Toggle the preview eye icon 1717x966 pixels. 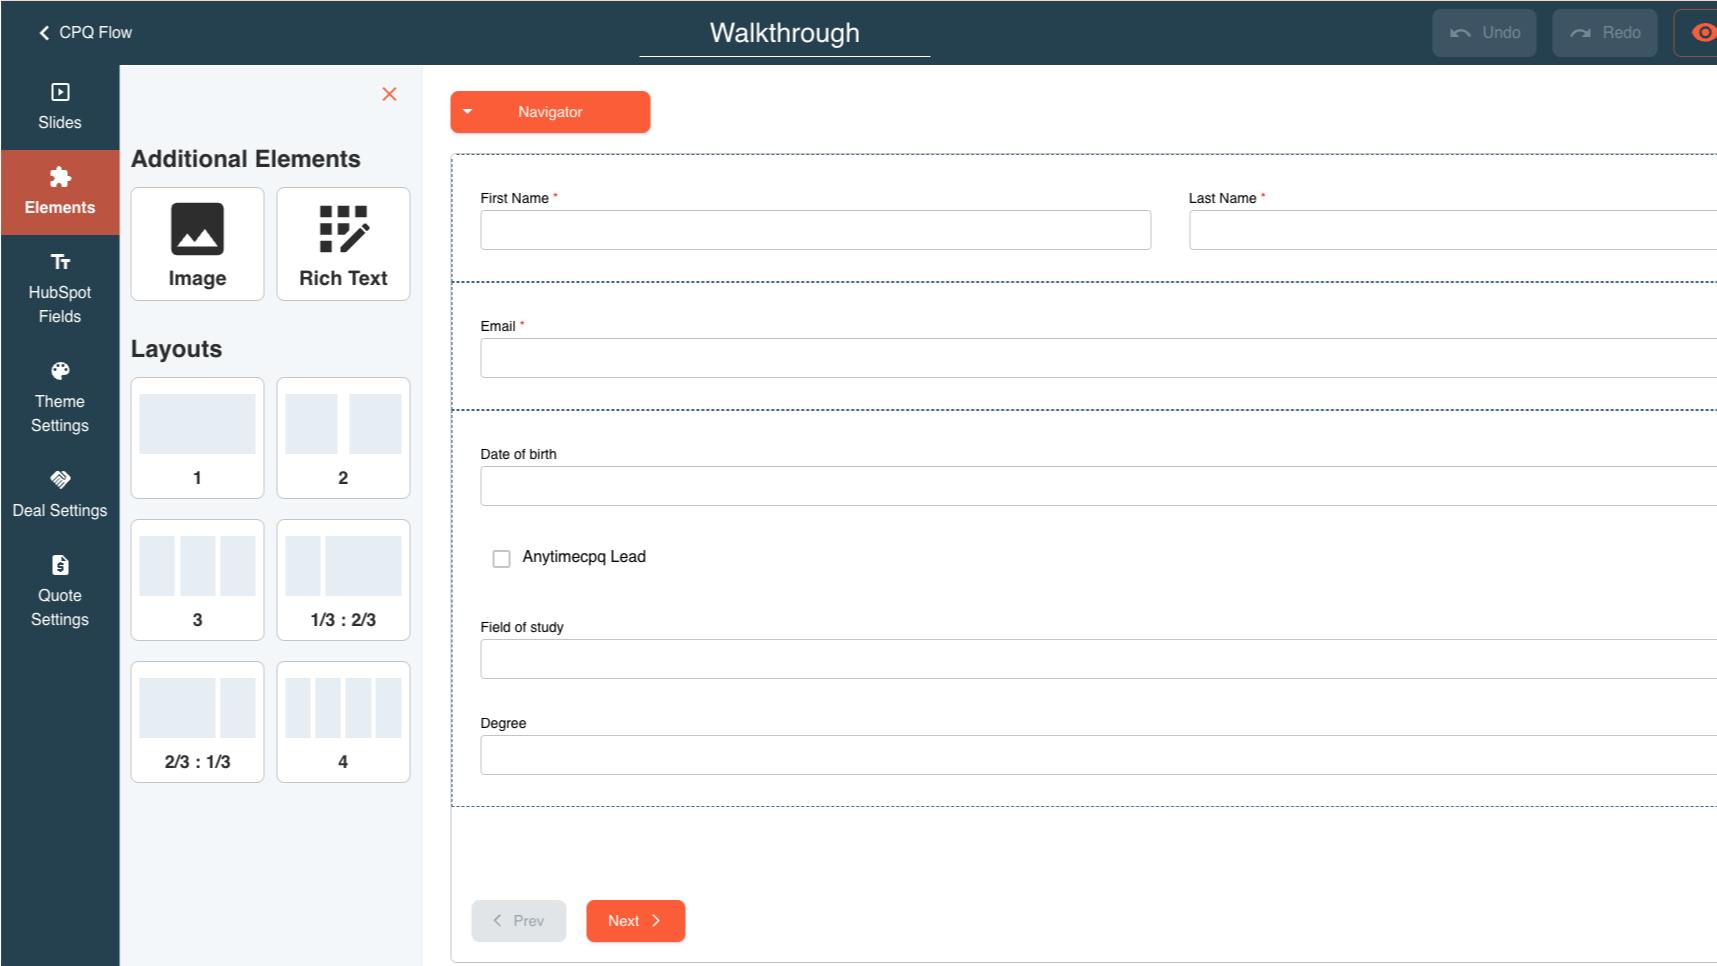[1703, 32]
